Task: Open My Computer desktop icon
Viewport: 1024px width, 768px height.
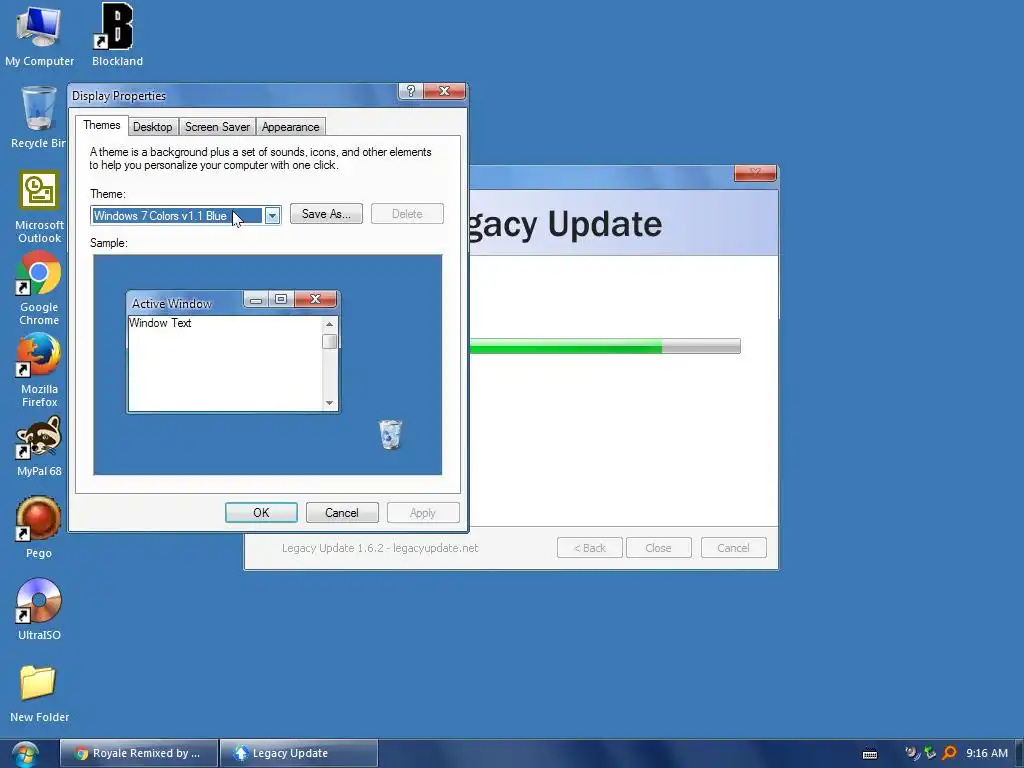Action: pos(39,35)
